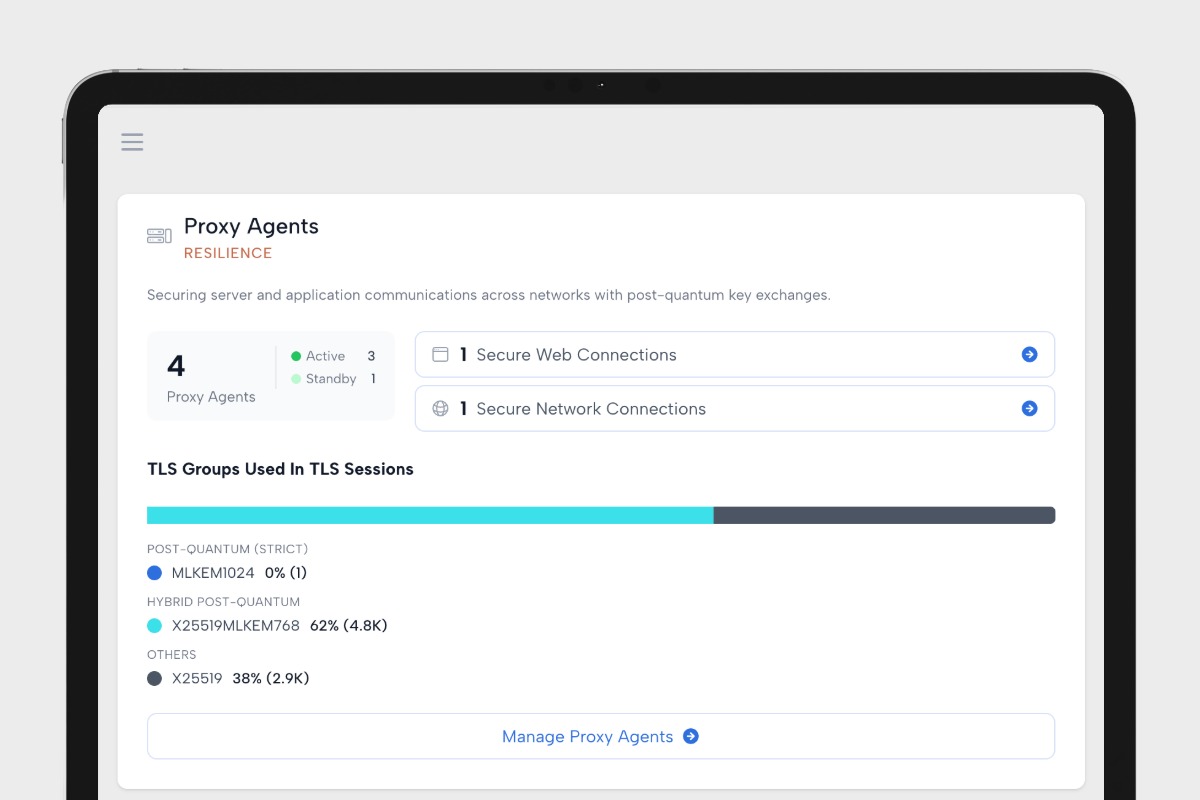
Task: Click the 'OTHERS' label
Action: [x=172, y=655]
